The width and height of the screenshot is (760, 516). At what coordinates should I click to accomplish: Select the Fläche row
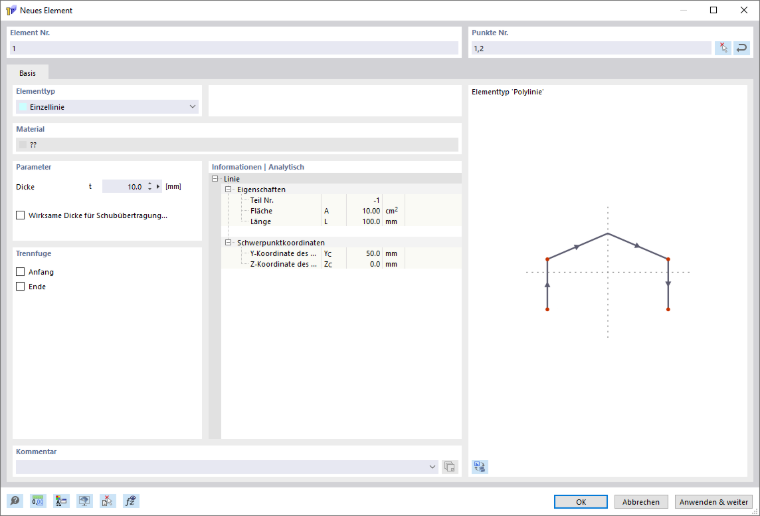click(341, 211)
